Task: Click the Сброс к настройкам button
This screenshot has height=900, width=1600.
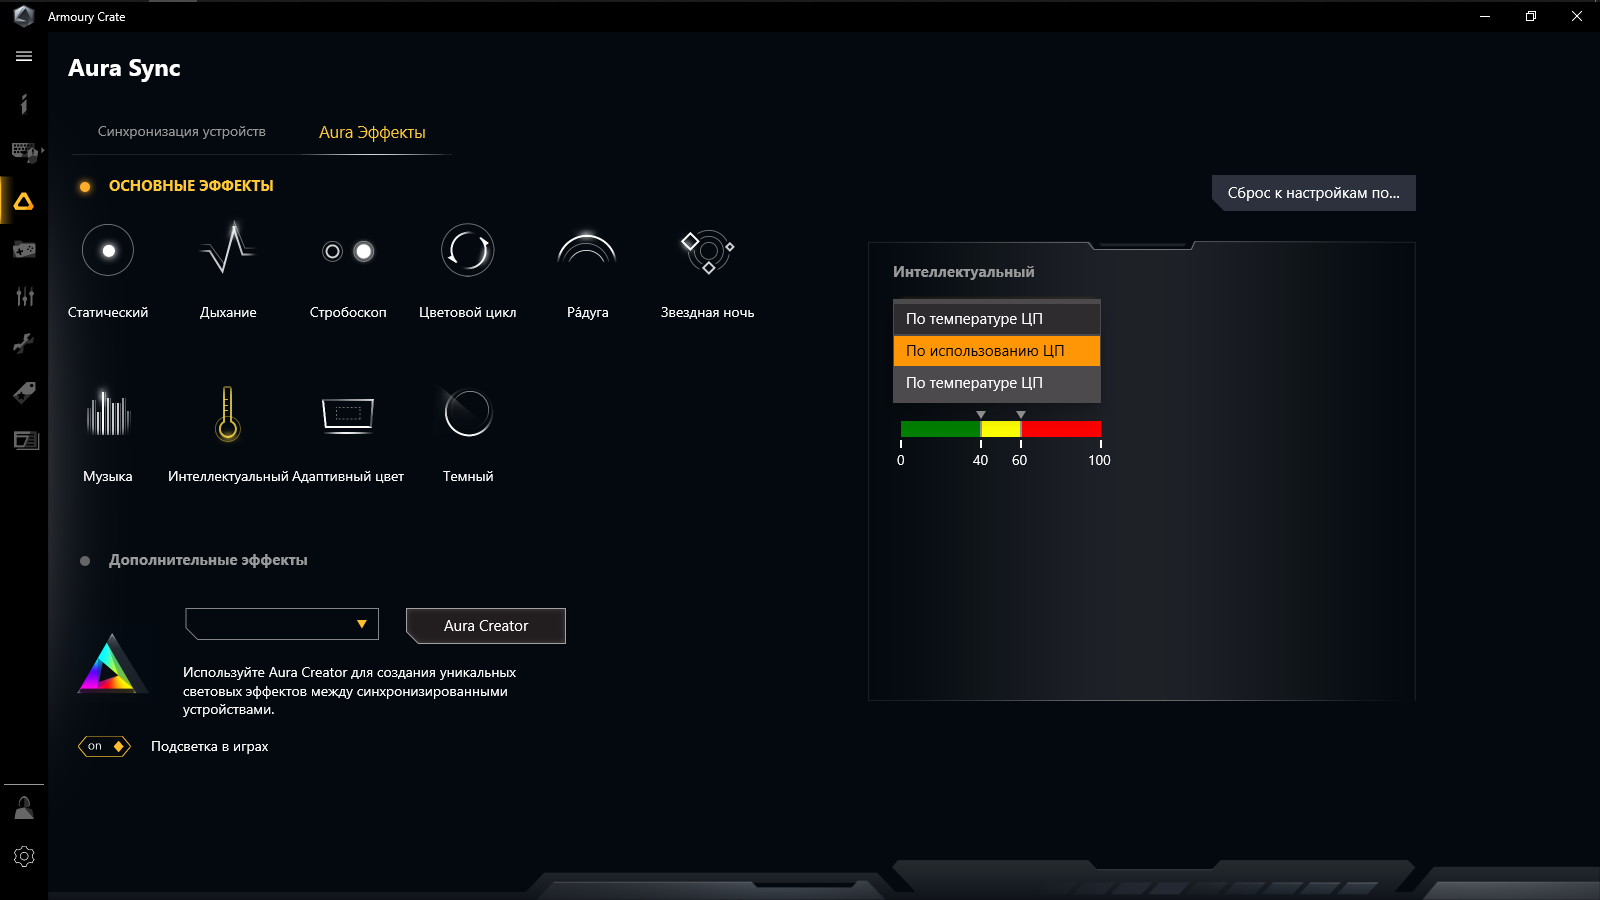Action: 1313,192
